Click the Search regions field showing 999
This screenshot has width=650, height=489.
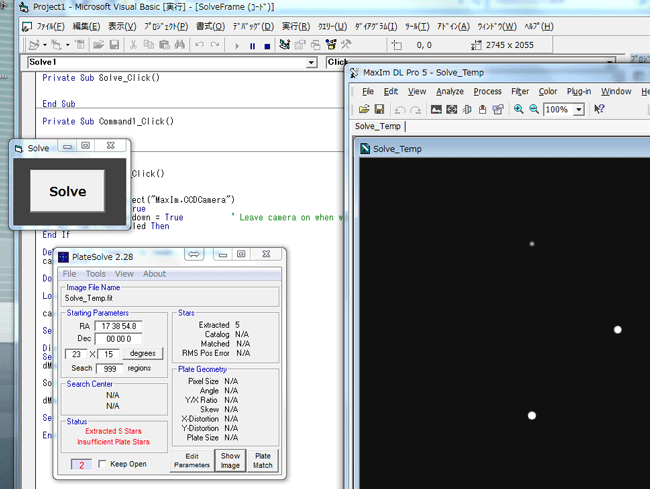click(109, 368)
